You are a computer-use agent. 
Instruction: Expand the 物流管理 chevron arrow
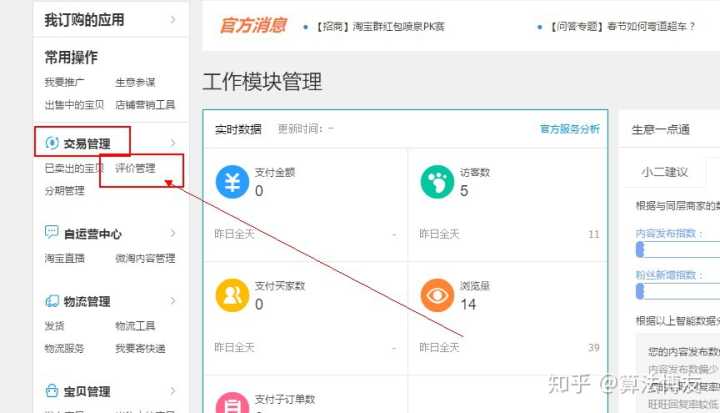click(x=173, y=301)
